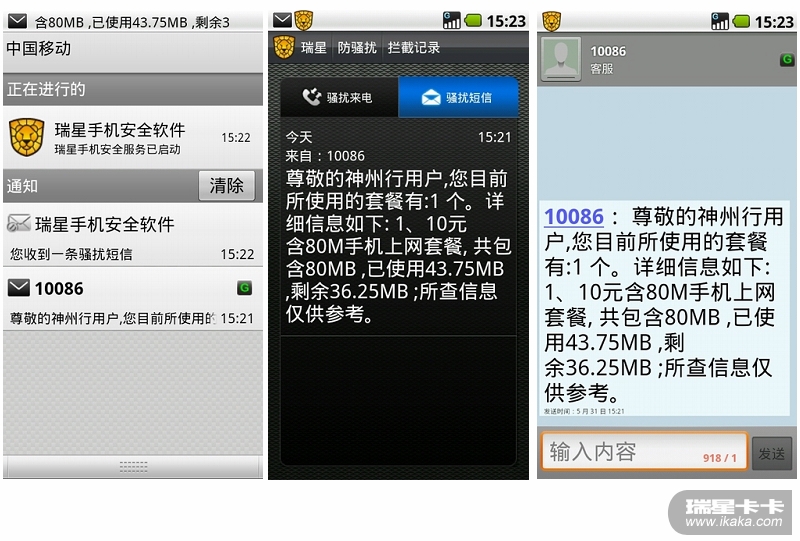Tap the Rising lion shield notification icon
Screen dimensions: 800x541
pos(27,137)
